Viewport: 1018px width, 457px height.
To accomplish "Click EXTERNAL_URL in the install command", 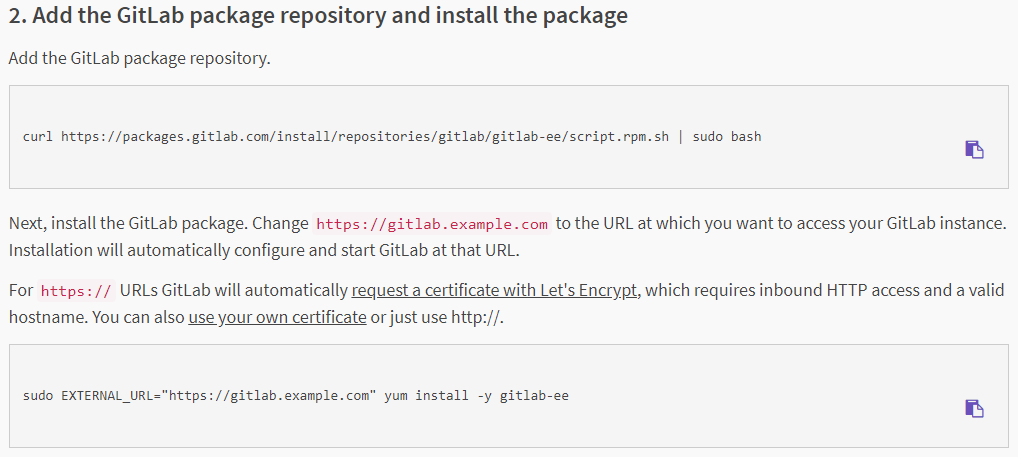I will [x=110, y=395].
